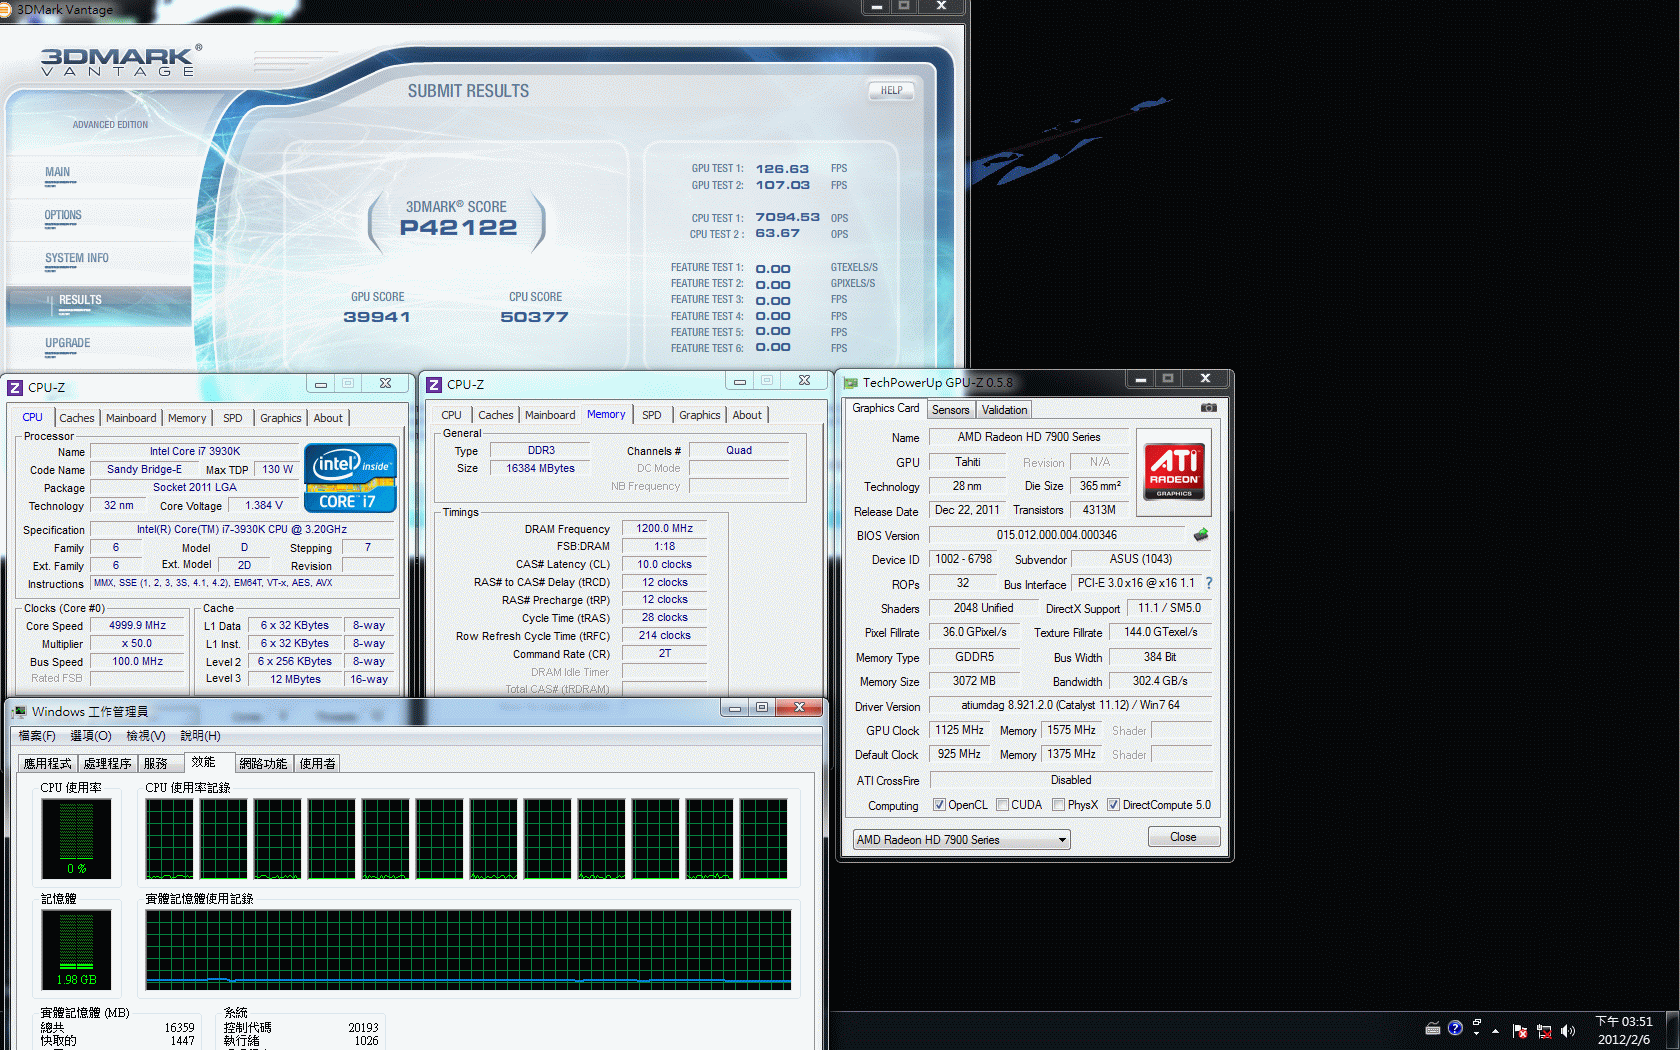Click the blue help icon in the taskbar
This screenshot has width=1680, height=1050.
[x=1455, y=1028]
